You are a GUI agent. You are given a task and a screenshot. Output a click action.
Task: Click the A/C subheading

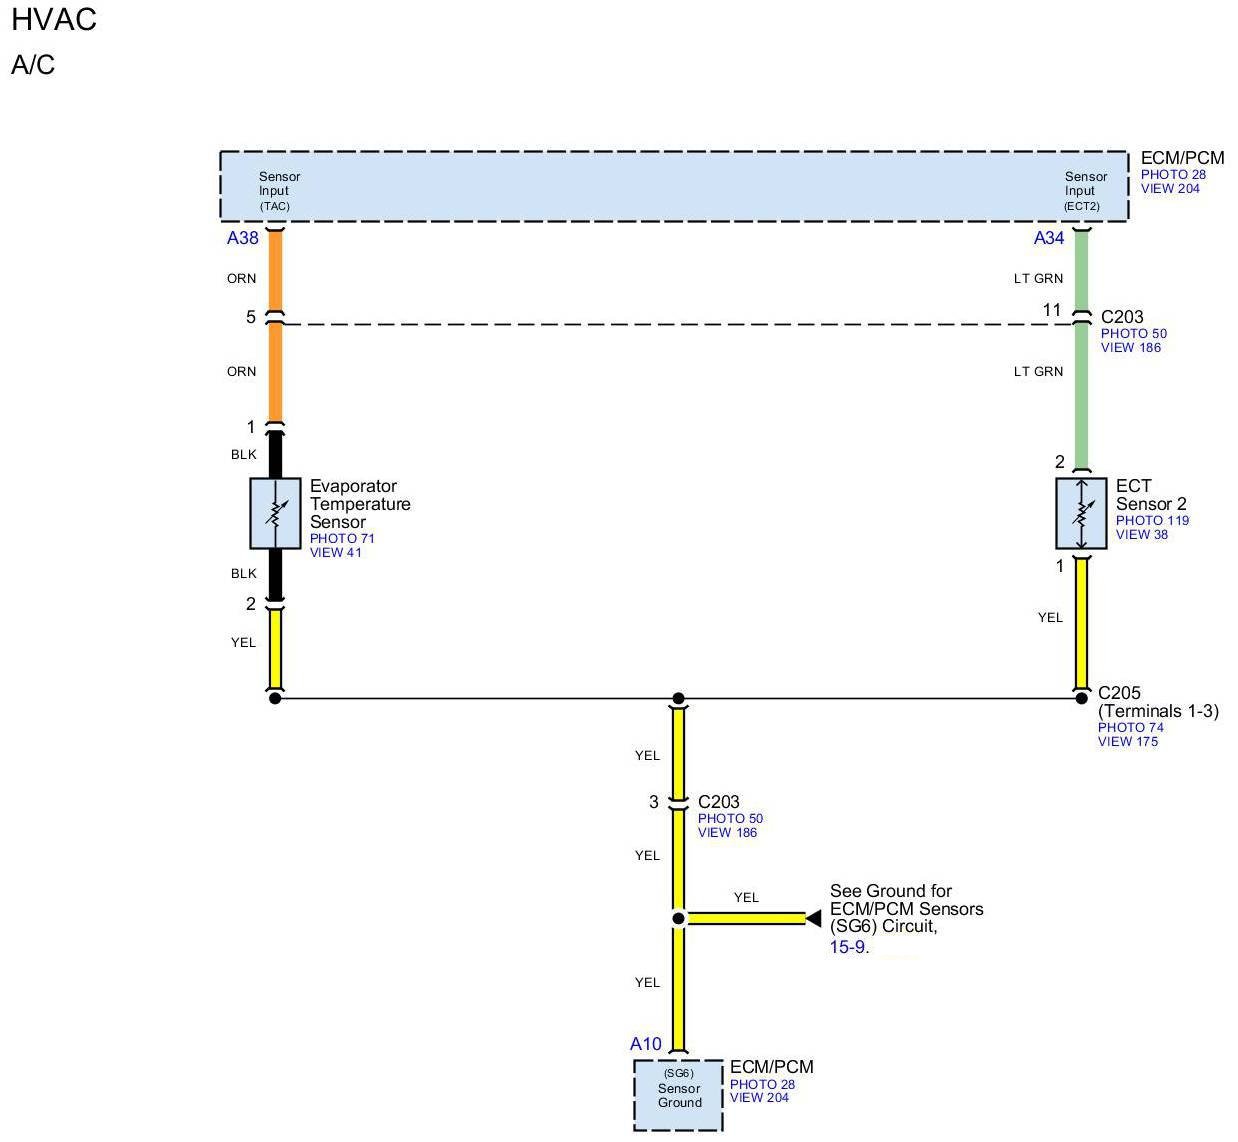click(x=33, y=65)
